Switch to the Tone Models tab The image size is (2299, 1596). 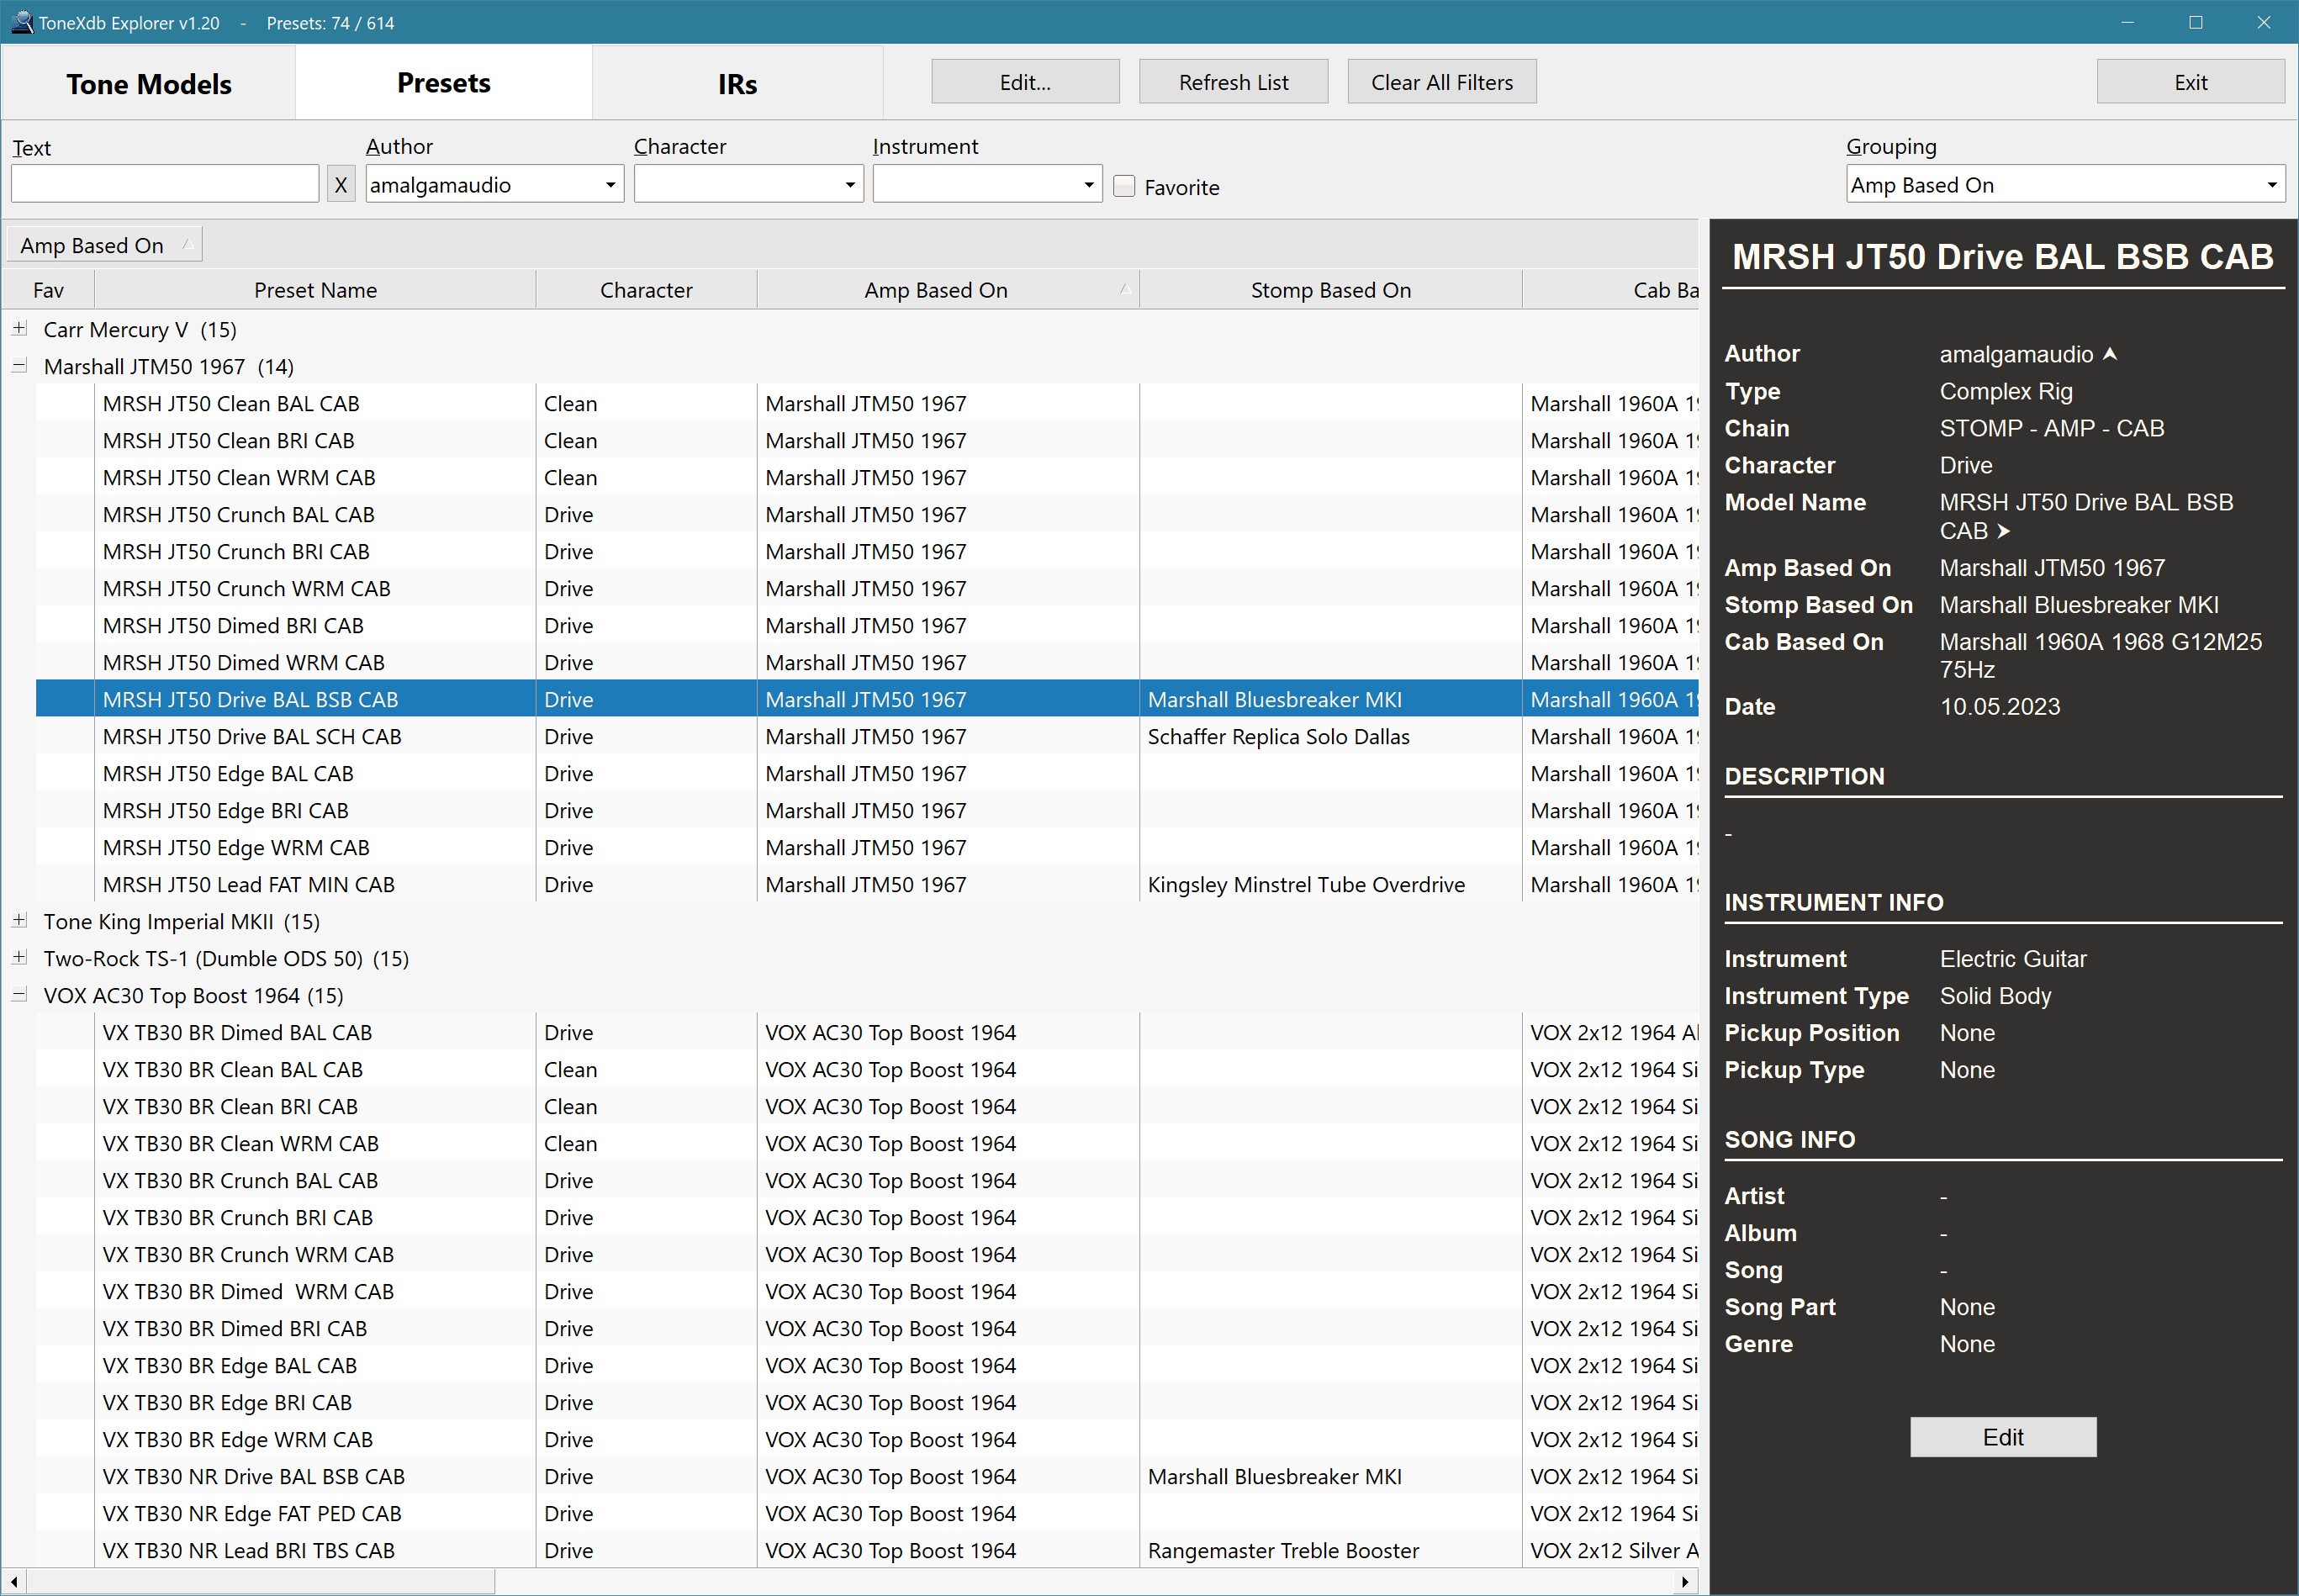pos(149,83)
